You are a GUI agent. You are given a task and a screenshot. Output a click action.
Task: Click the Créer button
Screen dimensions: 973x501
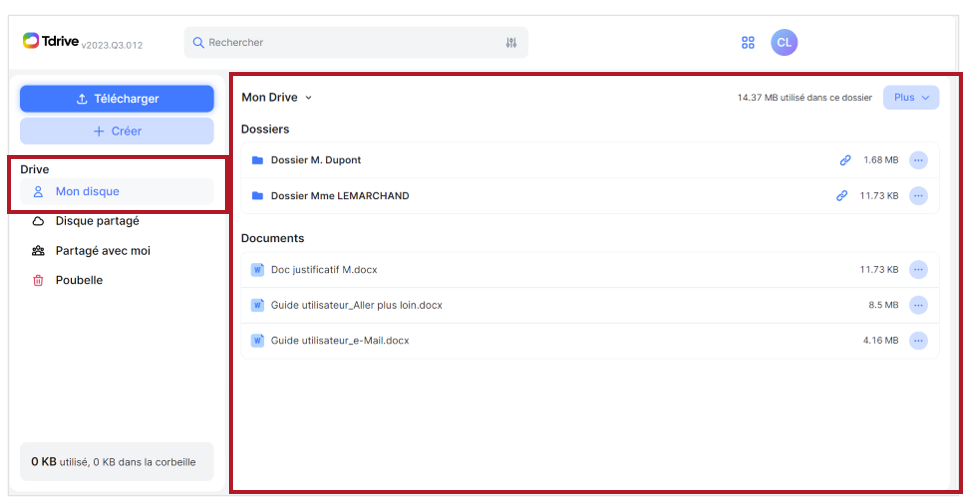tap(117, 131)
